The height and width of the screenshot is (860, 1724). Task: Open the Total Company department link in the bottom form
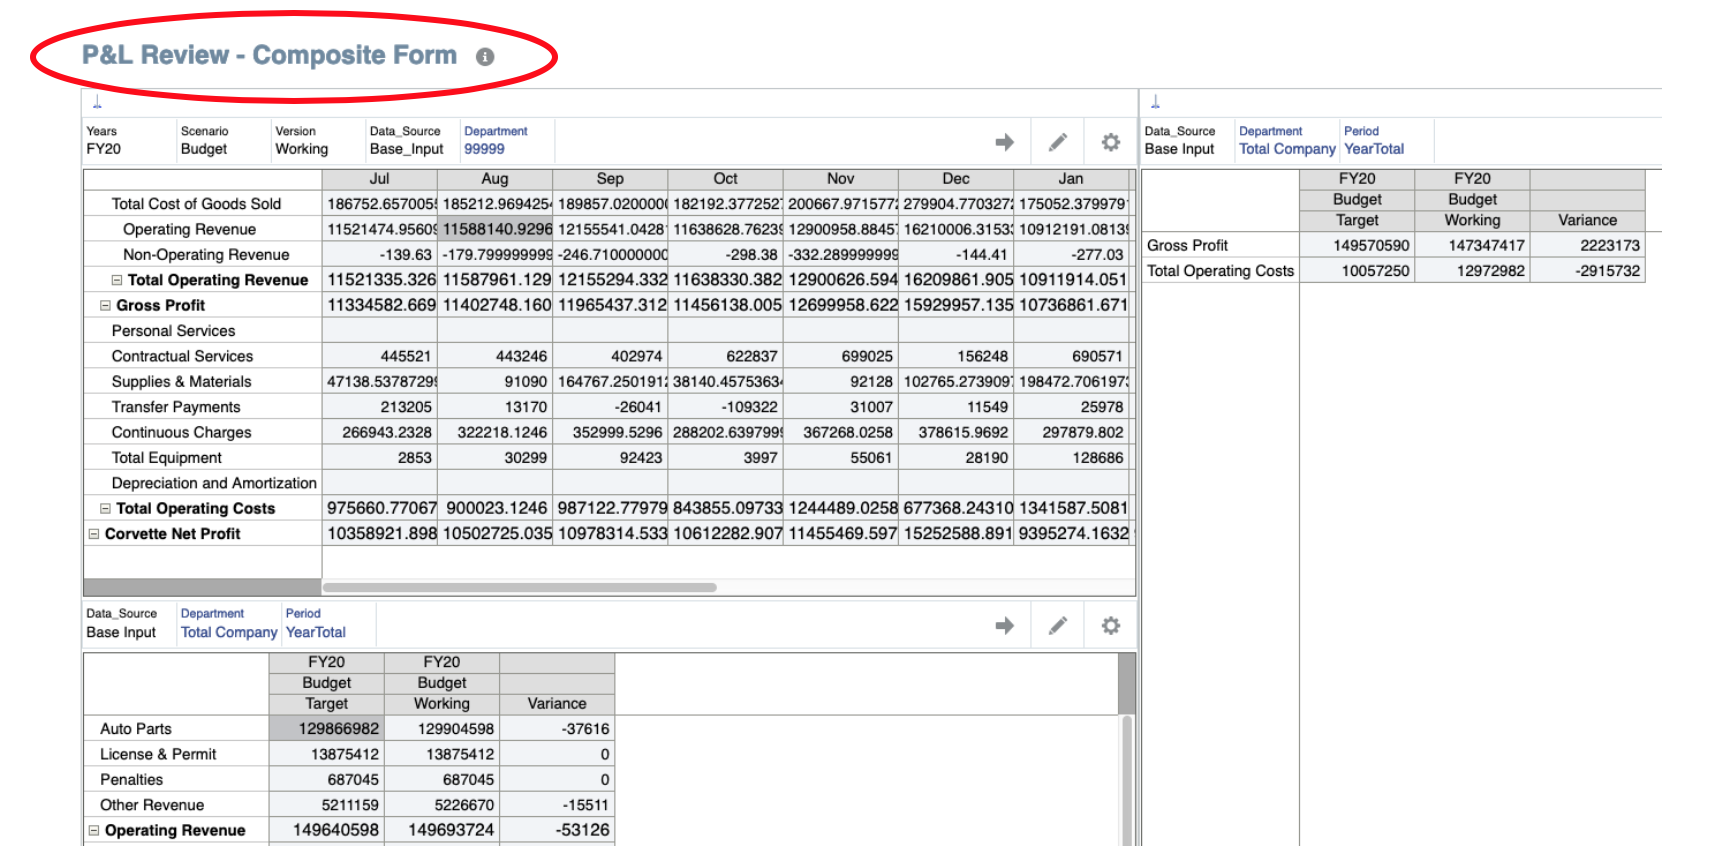pyautogui.click(x=229, y=632)
